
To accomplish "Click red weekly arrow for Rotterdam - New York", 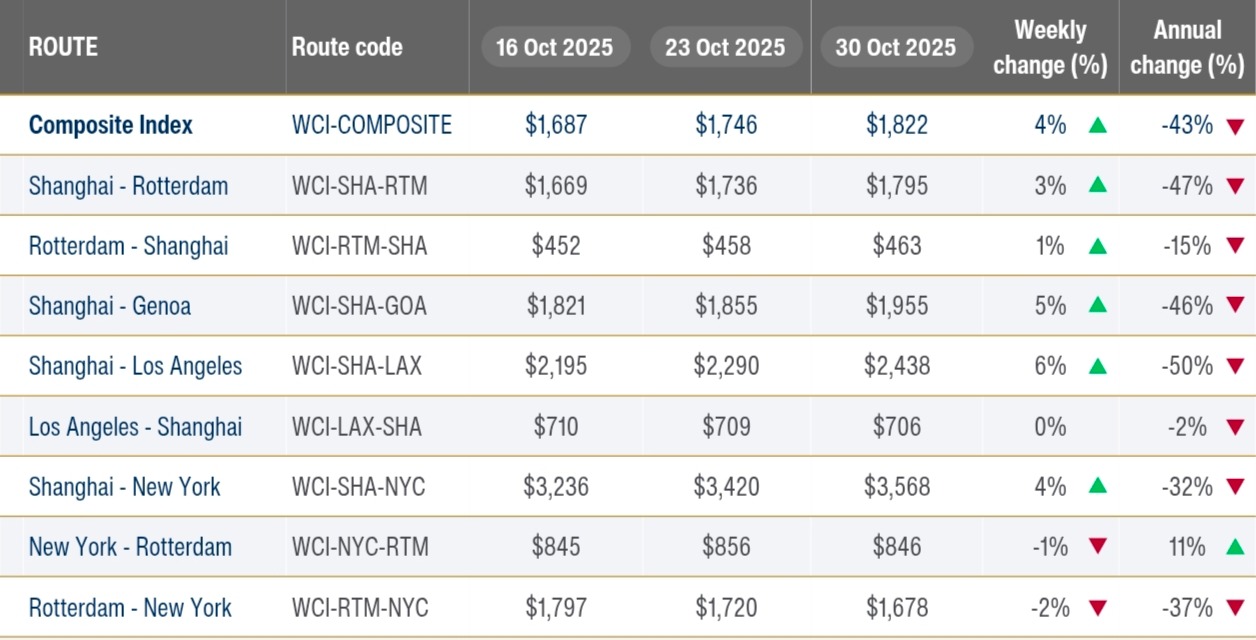I will click(x=1098, y=608).
